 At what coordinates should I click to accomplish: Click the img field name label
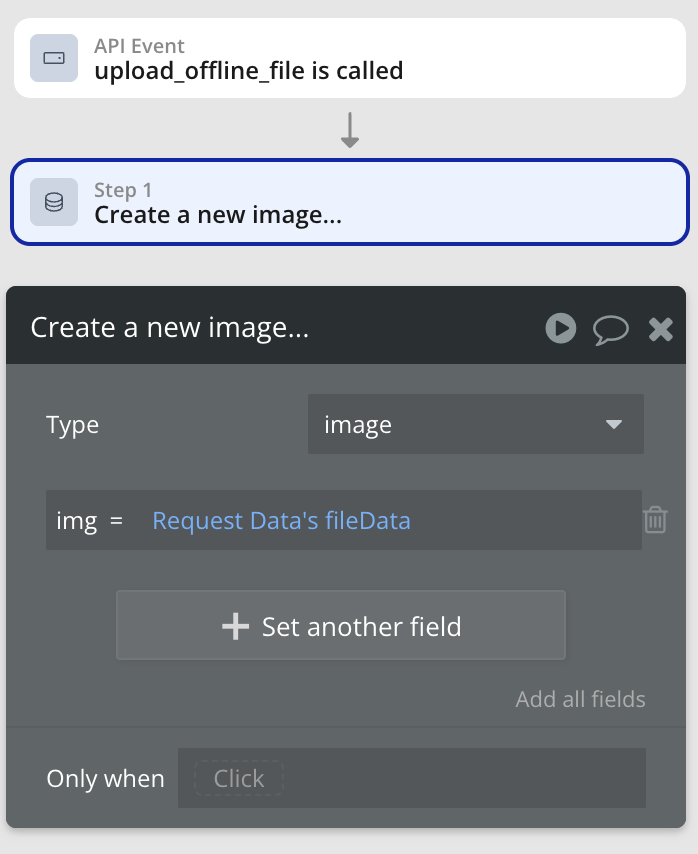pos(76,521)
